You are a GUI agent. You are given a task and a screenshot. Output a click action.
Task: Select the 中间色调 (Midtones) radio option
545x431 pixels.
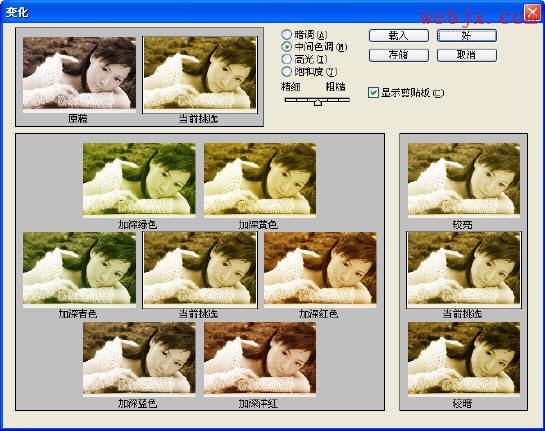point(286,47)
